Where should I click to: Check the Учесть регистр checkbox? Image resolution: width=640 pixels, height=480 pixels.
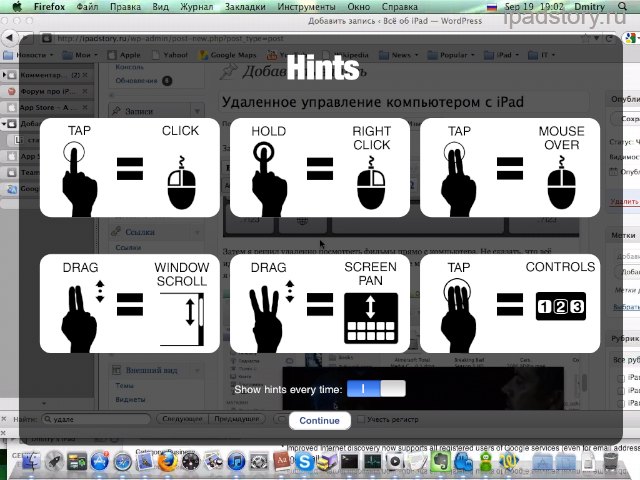(x=361, y=419)
